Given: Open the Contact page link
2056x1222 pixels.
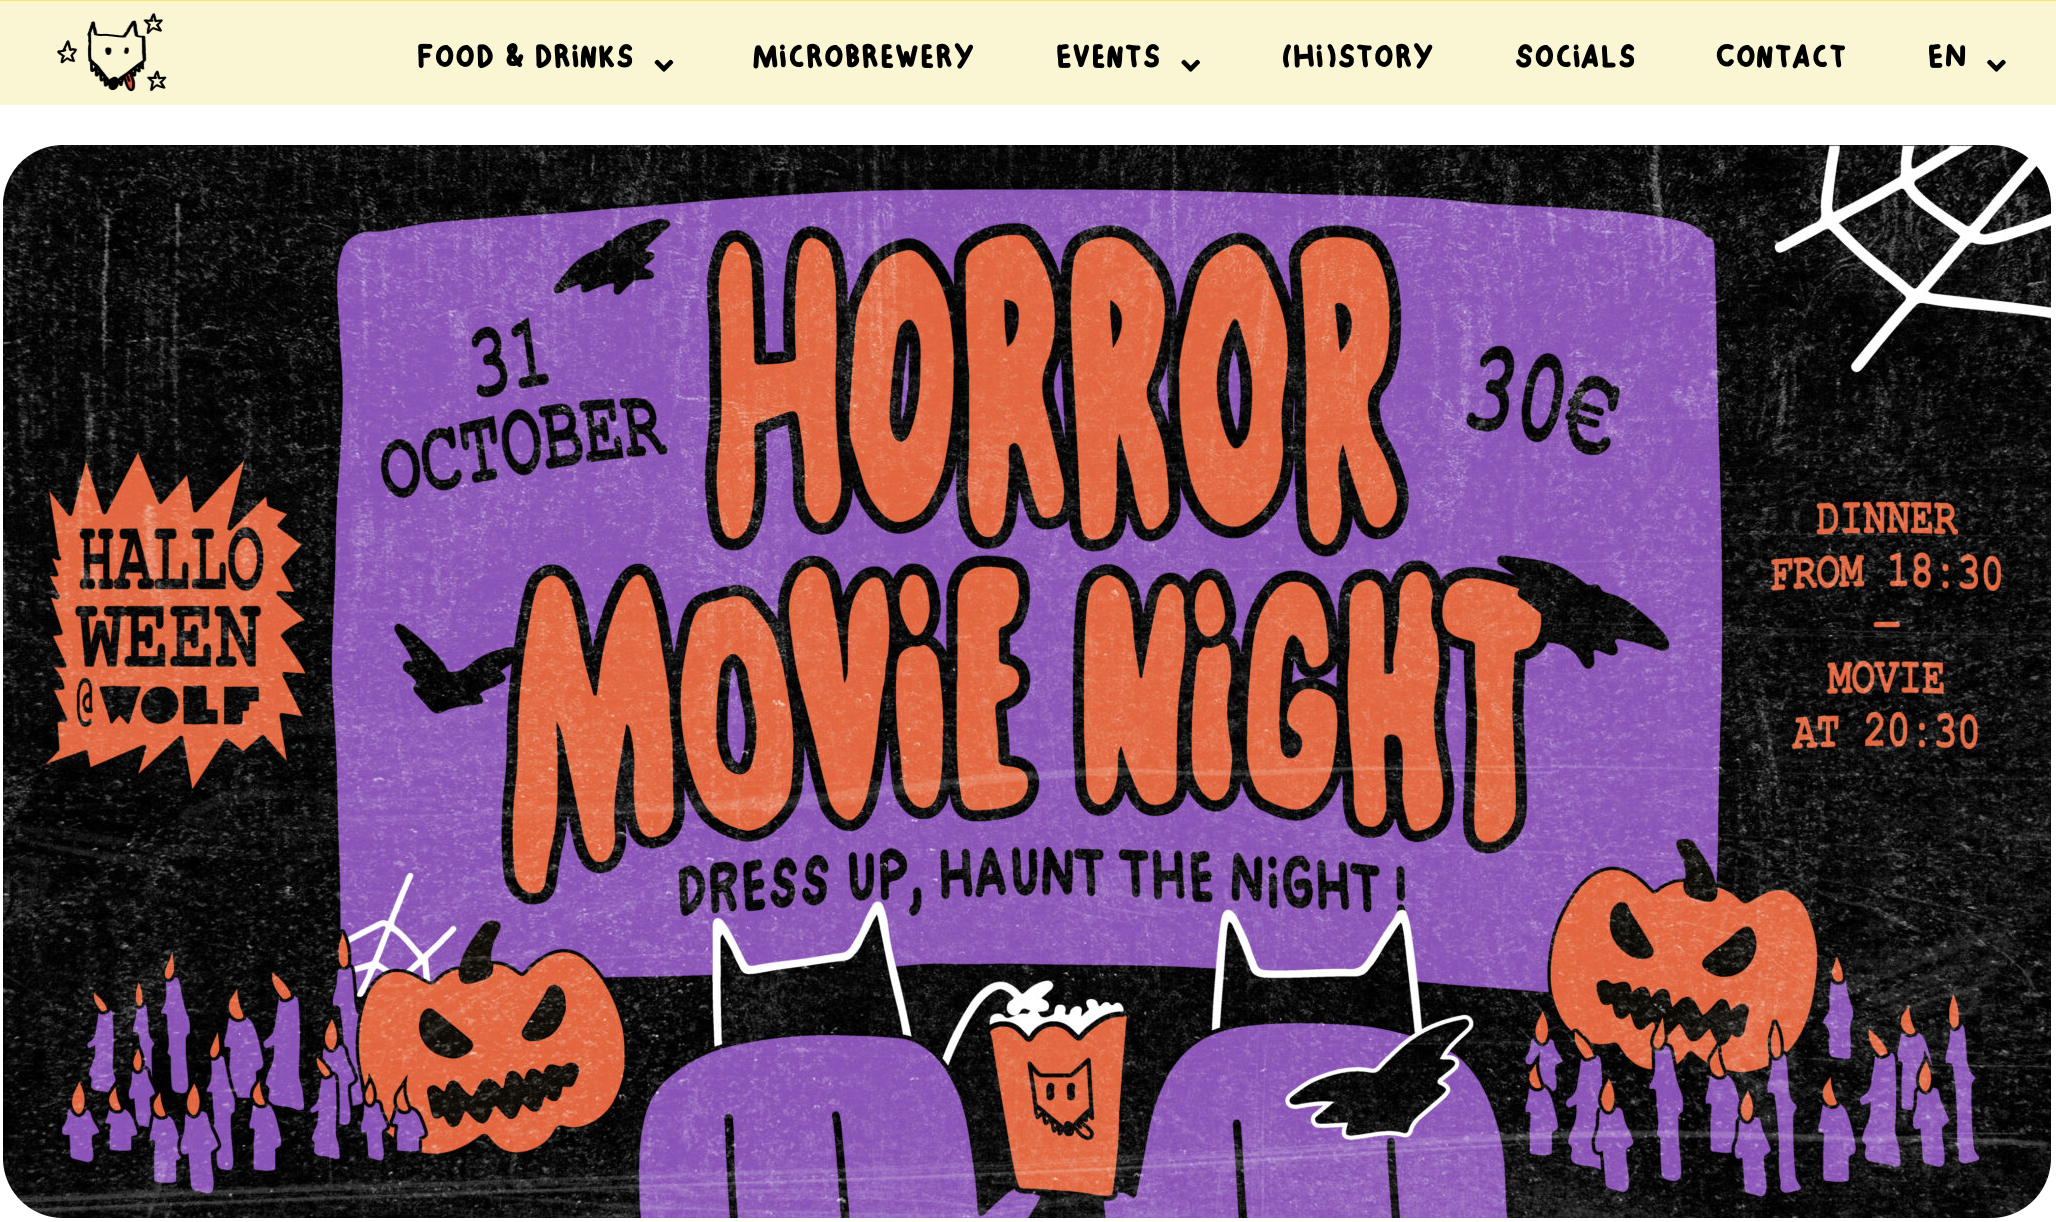Looking at the screenshot, I should [1781, 56].
